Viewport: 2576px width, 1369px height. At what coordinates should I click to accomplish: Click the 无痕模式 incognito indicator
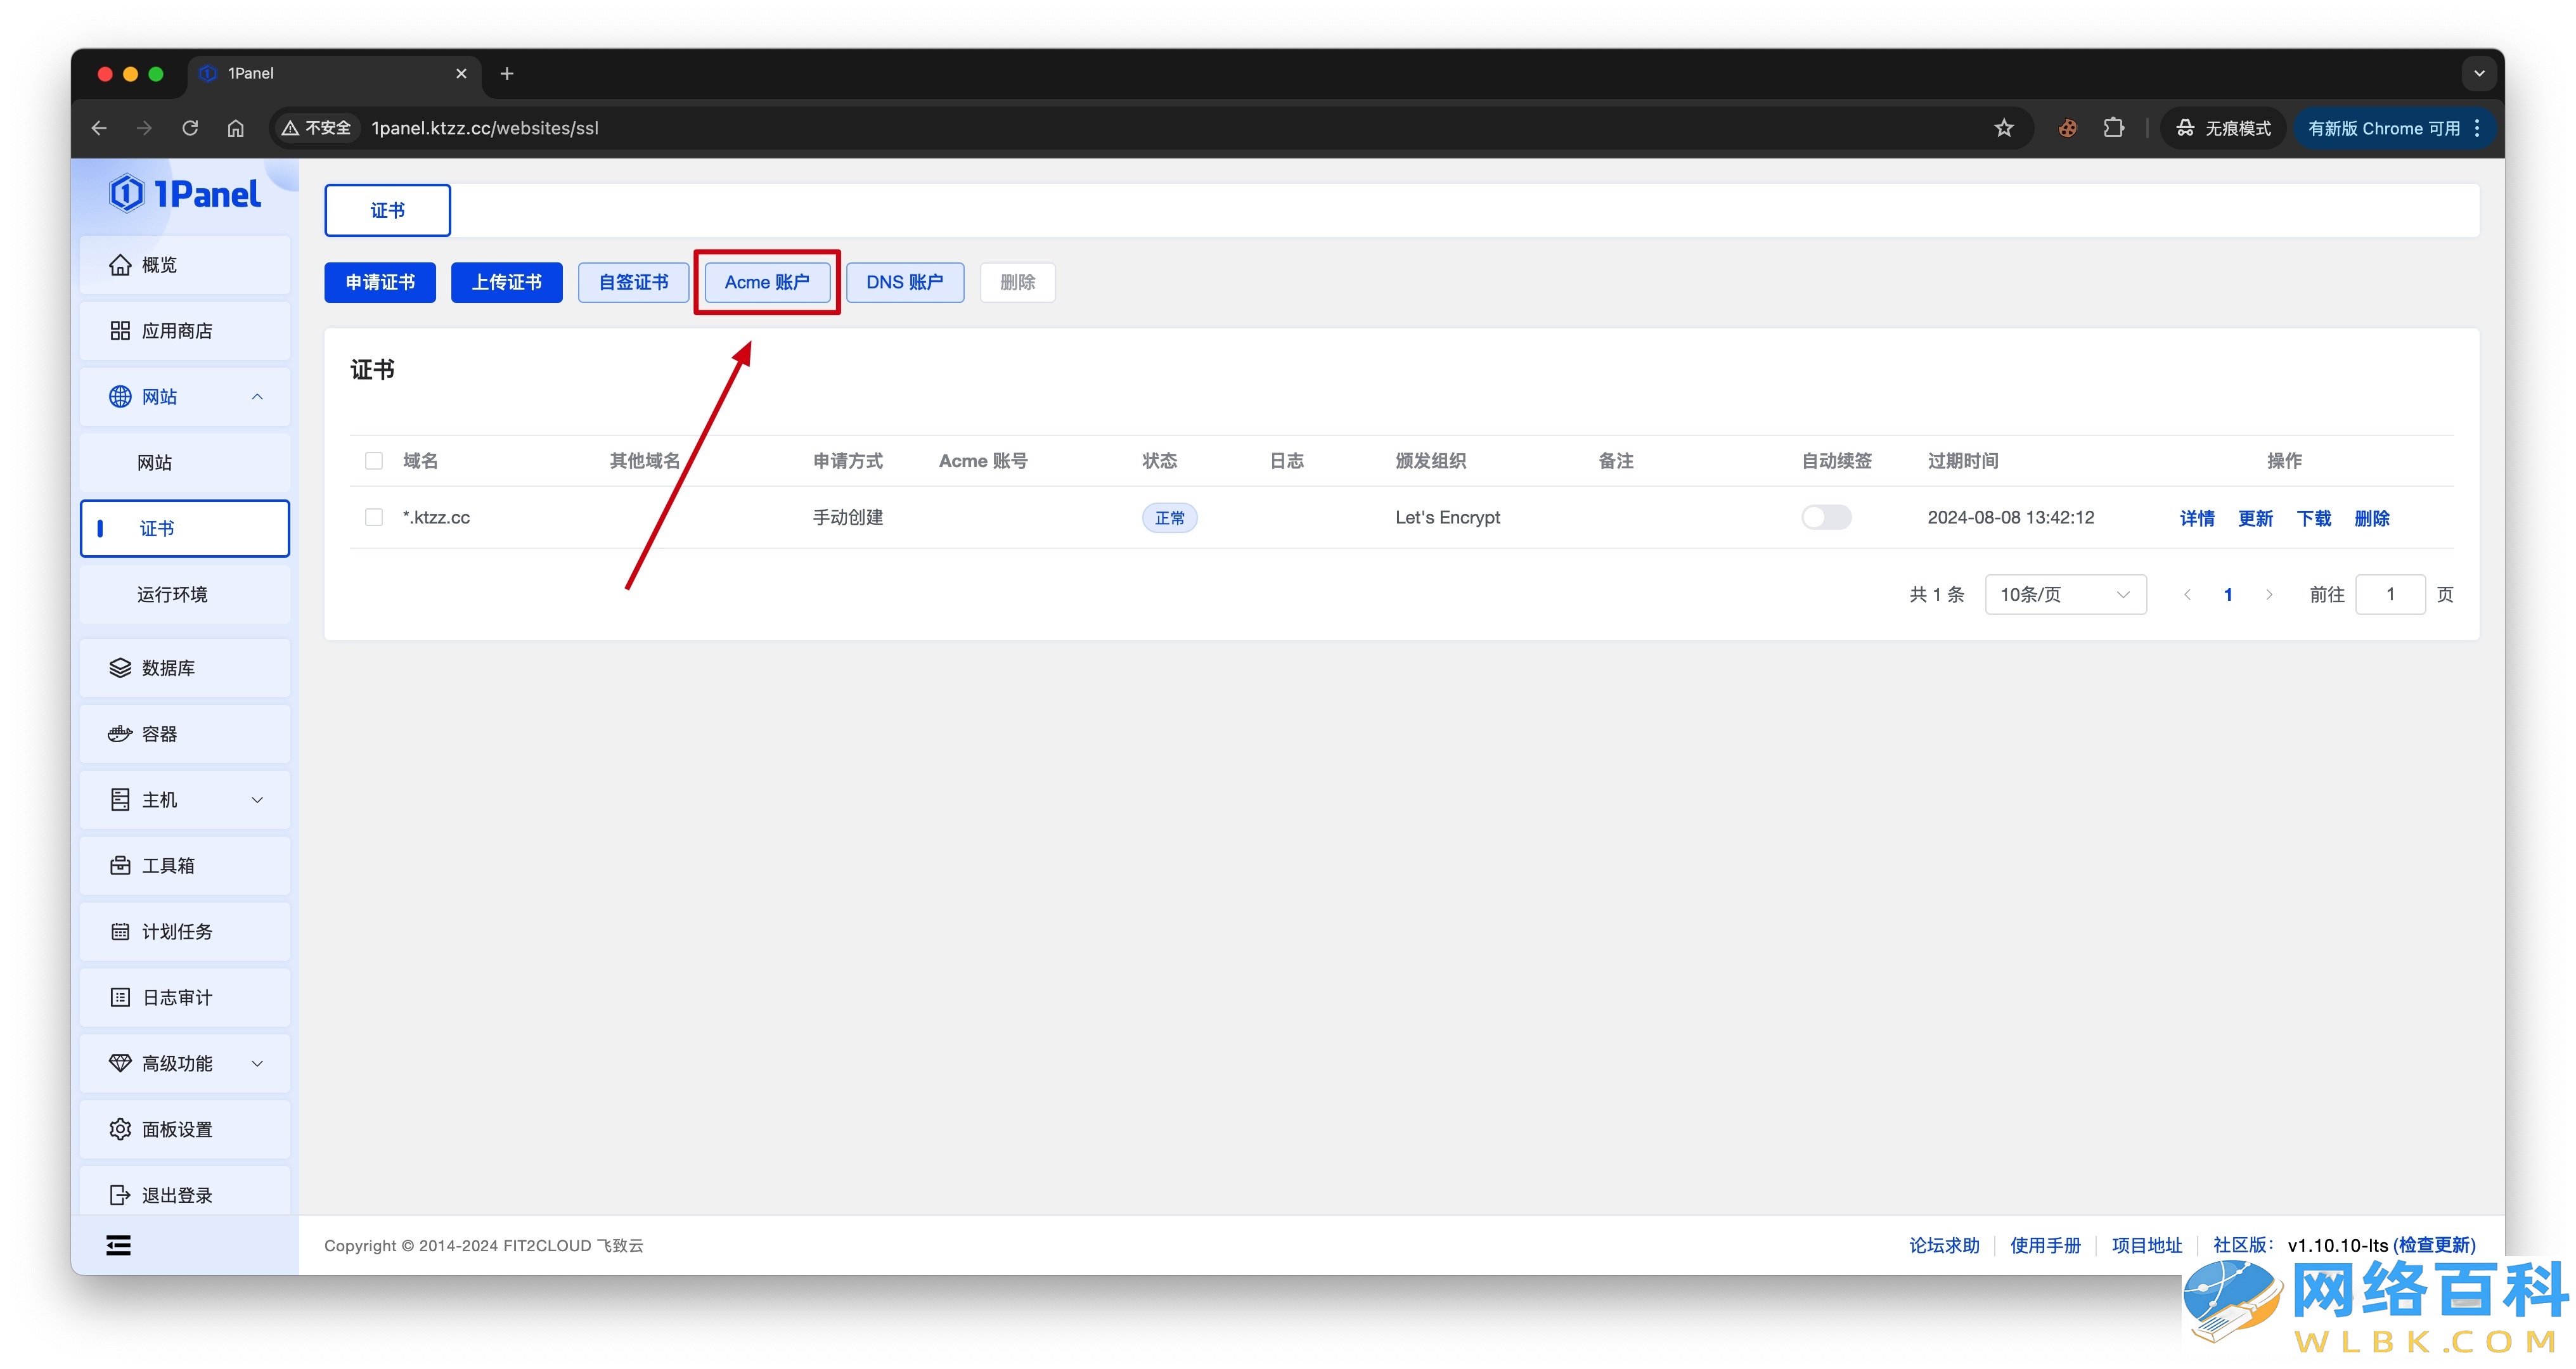tap(2223, 128)
